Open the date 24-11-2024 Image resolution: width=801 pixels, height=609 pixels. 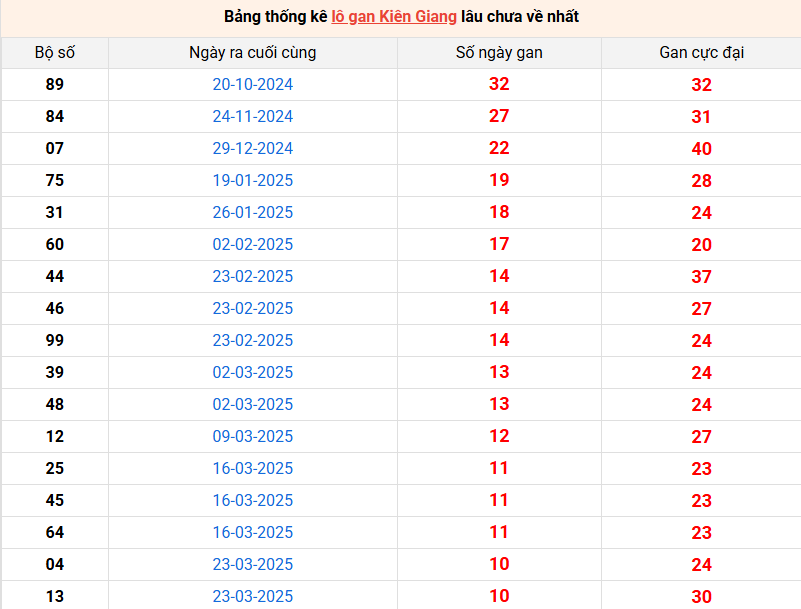click(x=253, y=116)
